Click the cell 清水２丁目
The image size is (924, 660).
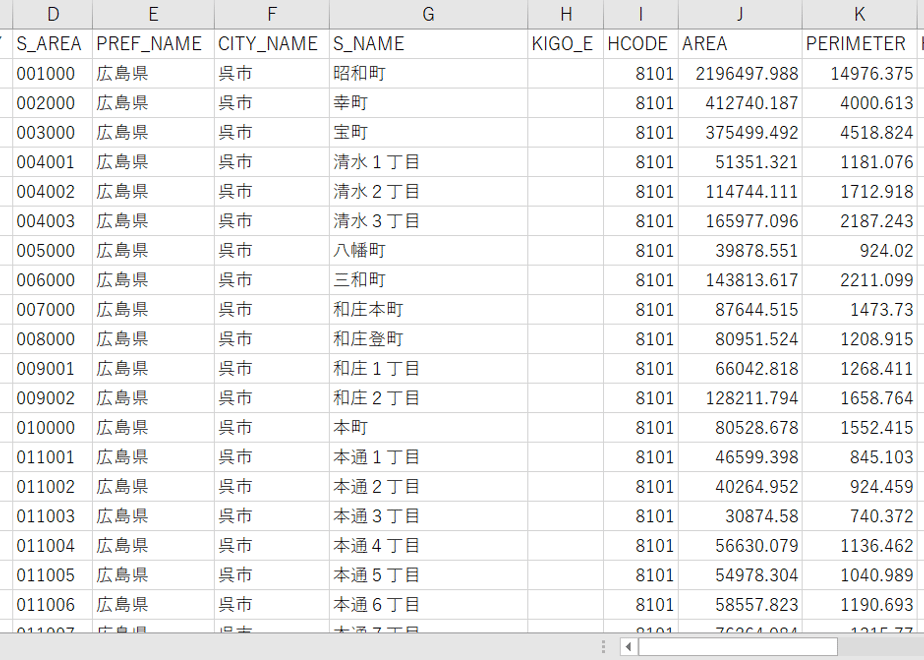428,192
